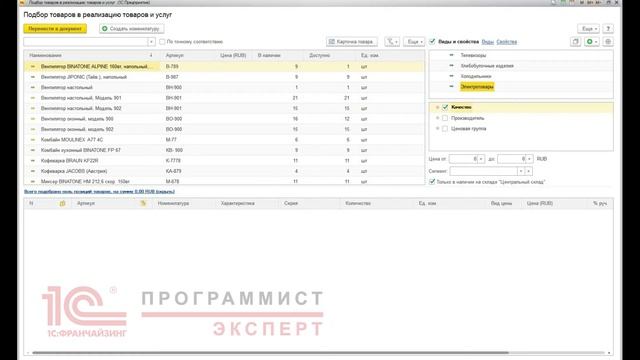The width and height of the screenshot is (640, 360).
Task: Click the item icon of 'Вентилятор JIPONIC' row
Action: pyautogui.click(x=33, y=77)
